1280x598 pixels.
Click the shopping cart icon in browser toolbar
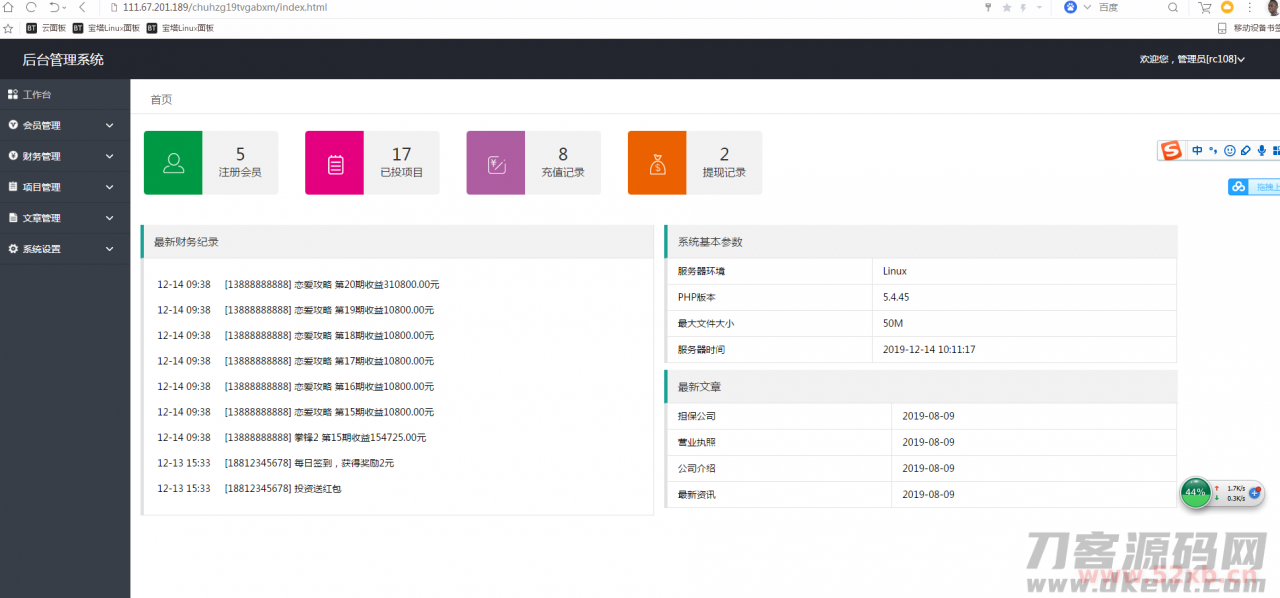[x=1205, y=7]
